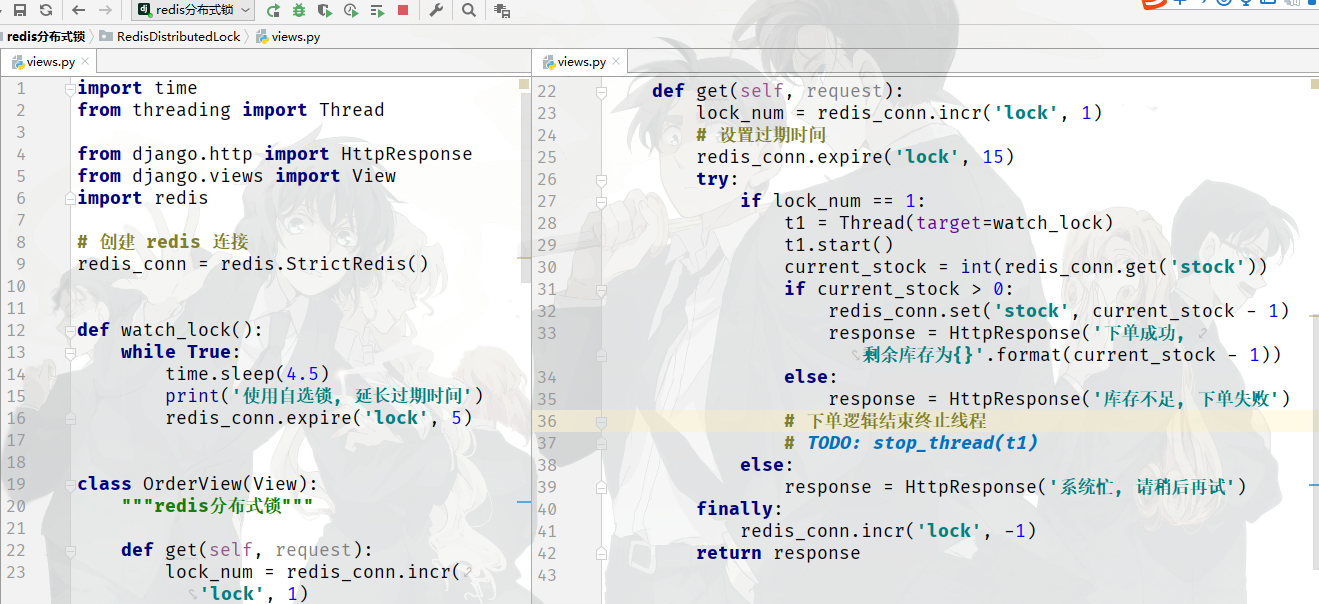Click the while True loop fold marker
The image size is (1319, 604).
[x=69, y=352]
